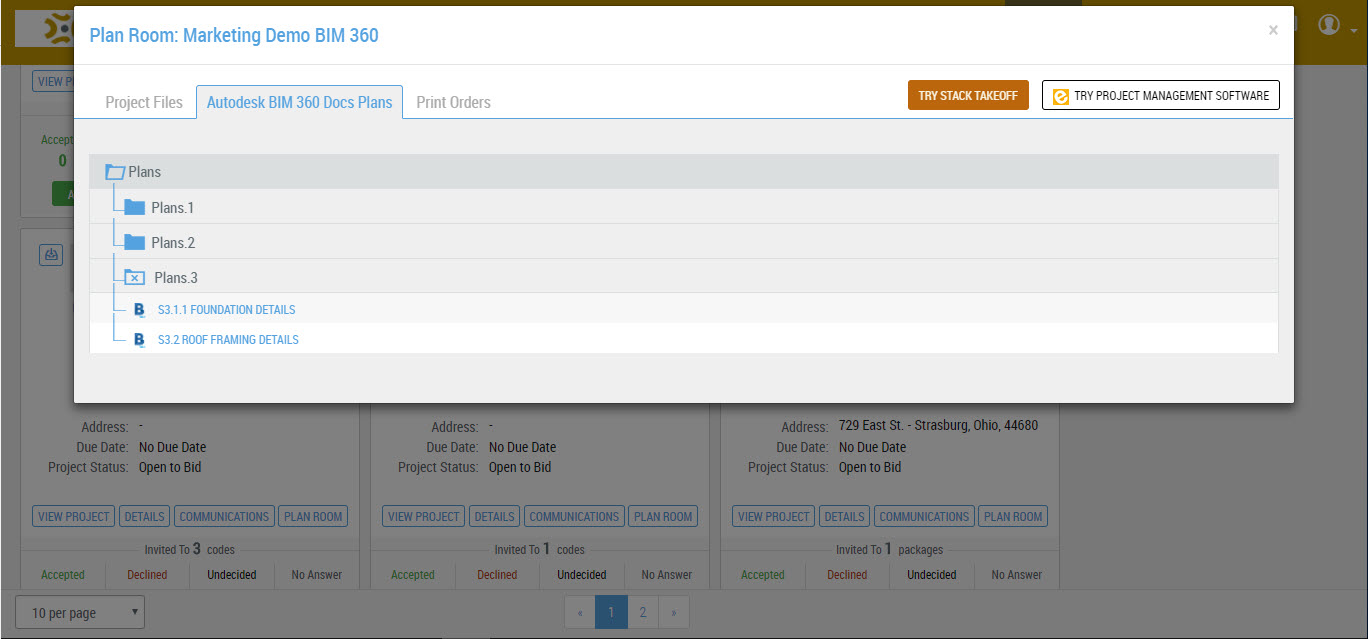Click the BIM file icon beside S3.1.1 FOUNDATION DETAILS
This screenshot has width=1368, height=639.
(139, 310)
